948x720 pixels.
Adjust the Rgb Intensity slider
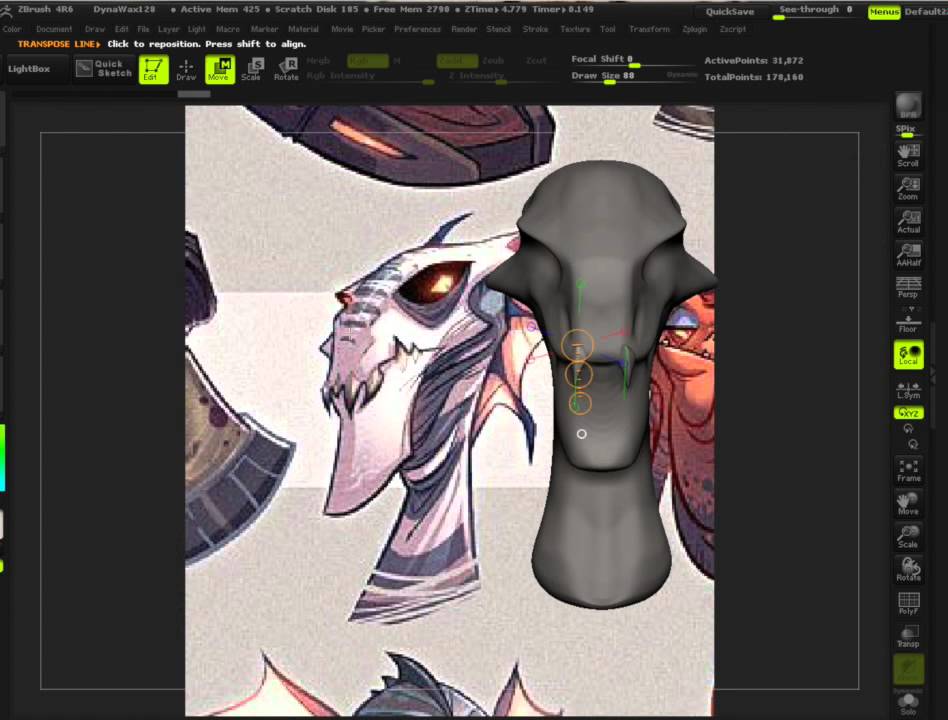(370, 77)
